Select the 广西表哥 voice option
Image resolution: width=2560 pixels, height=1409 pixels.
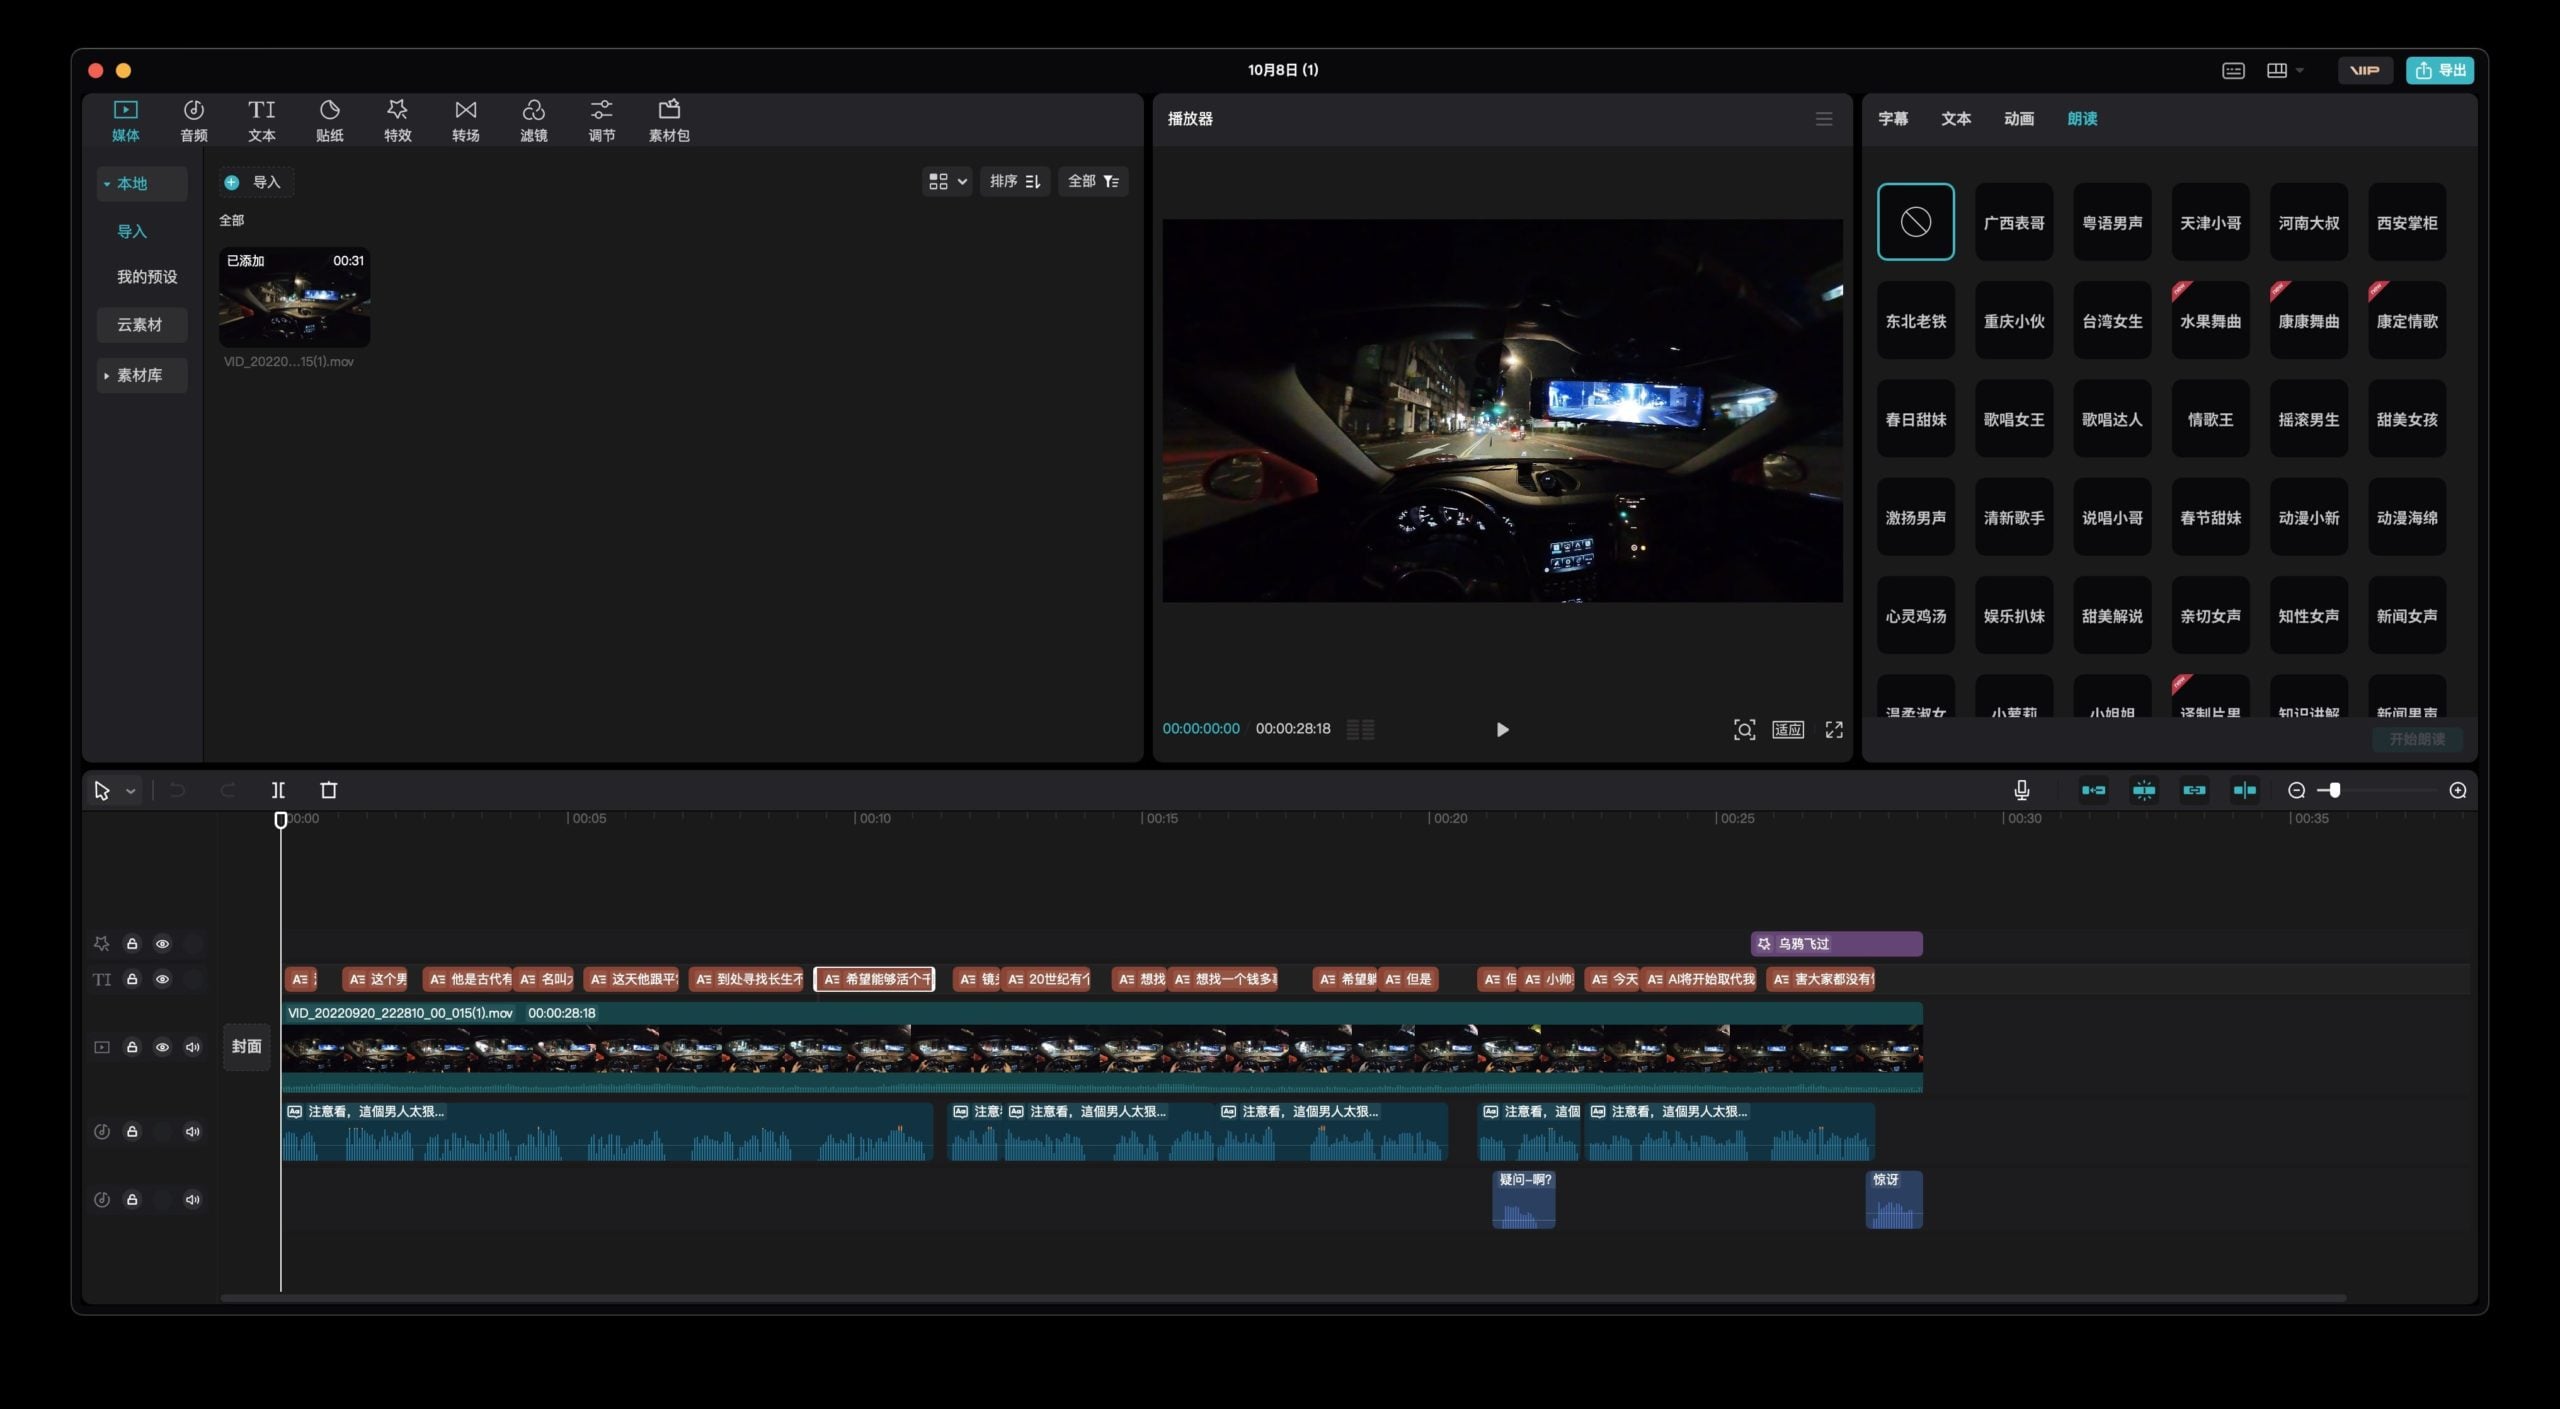tap(2014, 222)
